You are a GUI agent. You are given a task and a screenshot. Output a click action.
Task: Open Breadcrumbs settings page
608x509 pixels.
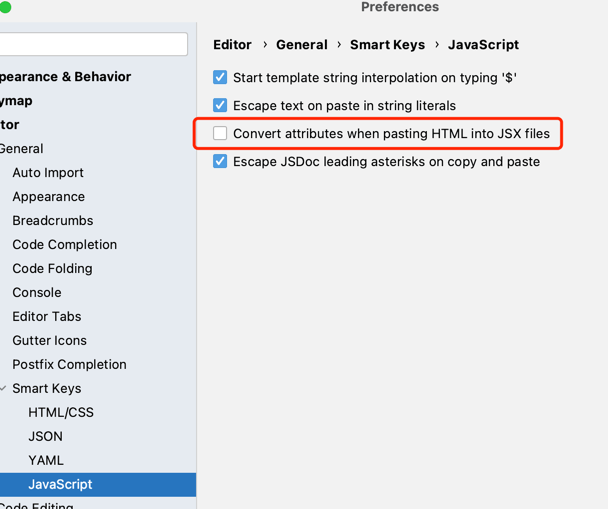[x=53, y=221]
